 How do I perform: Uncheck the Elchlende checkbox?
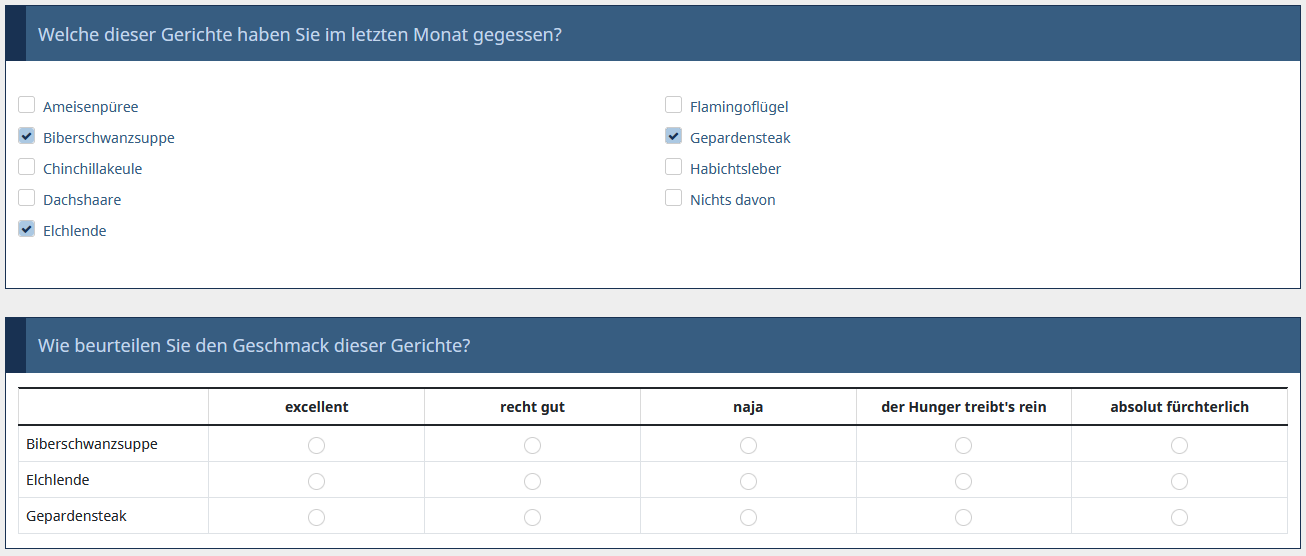pos(27,229)
